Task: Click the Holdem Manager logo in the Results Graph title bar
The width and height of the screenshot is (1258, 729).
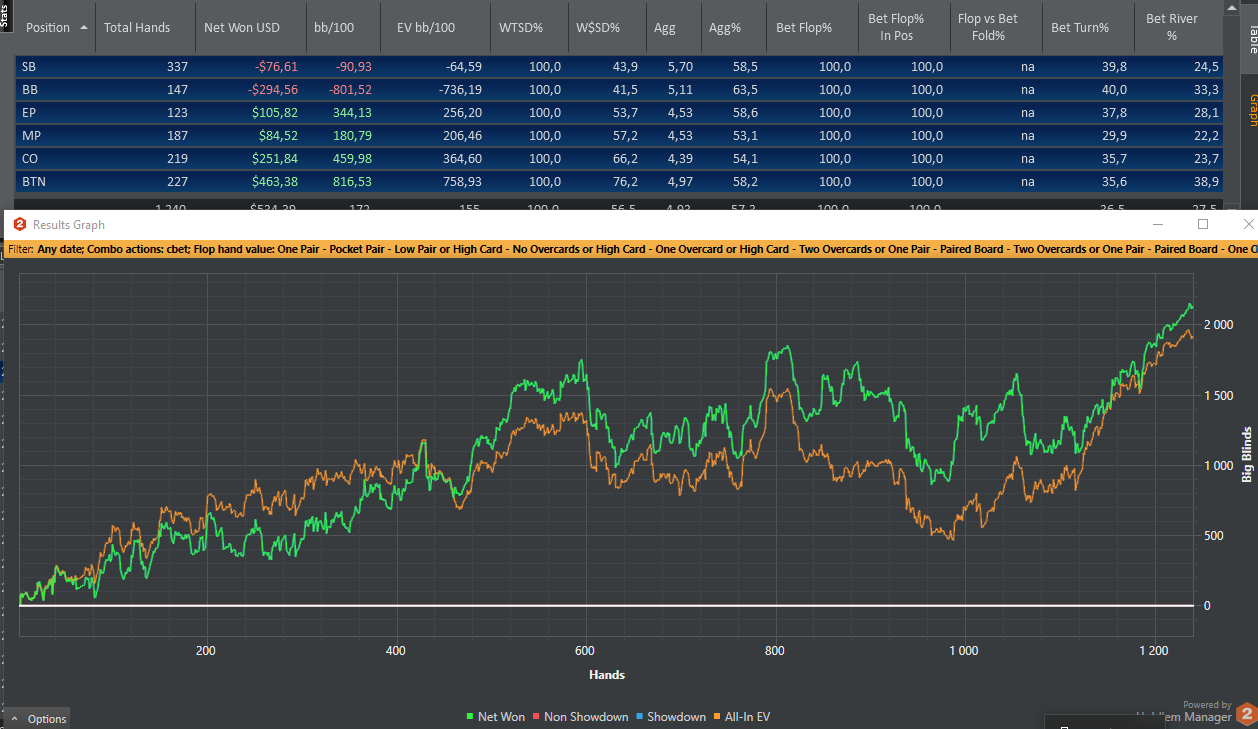Action: tap(19, 225)
